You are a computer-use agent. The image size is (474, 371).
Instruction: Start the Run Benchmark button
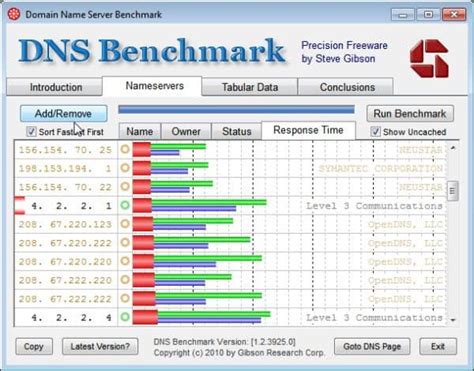(x=410, y=114)
